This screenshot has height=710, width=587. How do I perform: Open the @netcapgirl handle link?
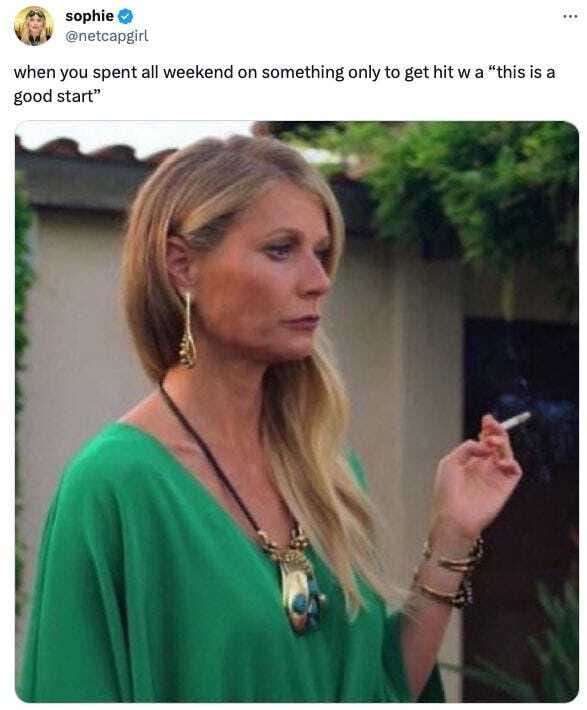coord(106,36)
